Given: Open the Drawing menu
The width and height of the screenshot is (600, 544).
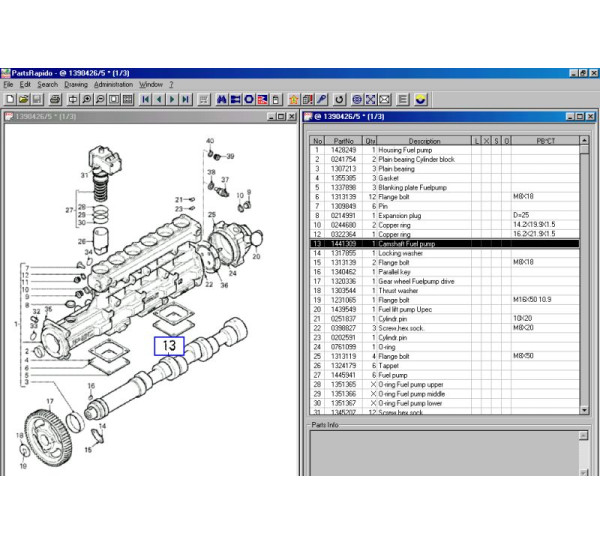Looking at the screenshot, I should tap(75, 85).
